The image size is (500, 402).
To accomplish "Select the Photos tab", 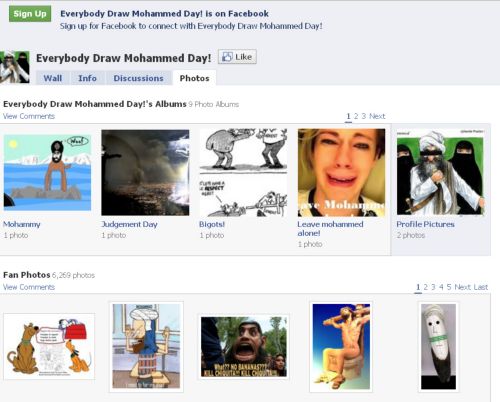I will [194, 78].
